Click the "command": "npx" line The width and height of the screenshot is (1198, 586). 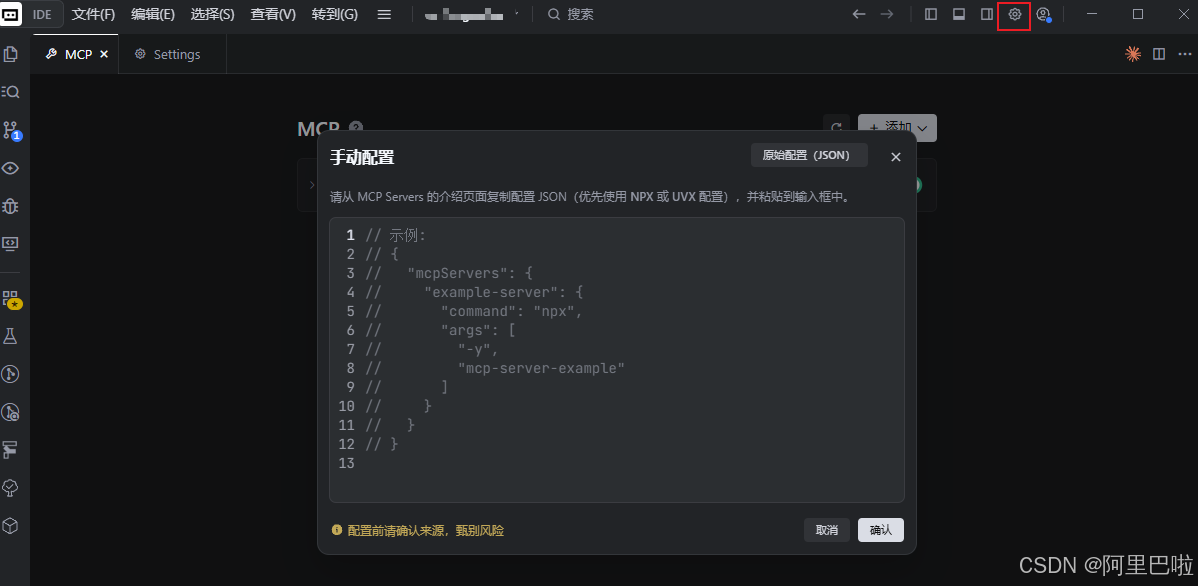[x=474, y=312]
